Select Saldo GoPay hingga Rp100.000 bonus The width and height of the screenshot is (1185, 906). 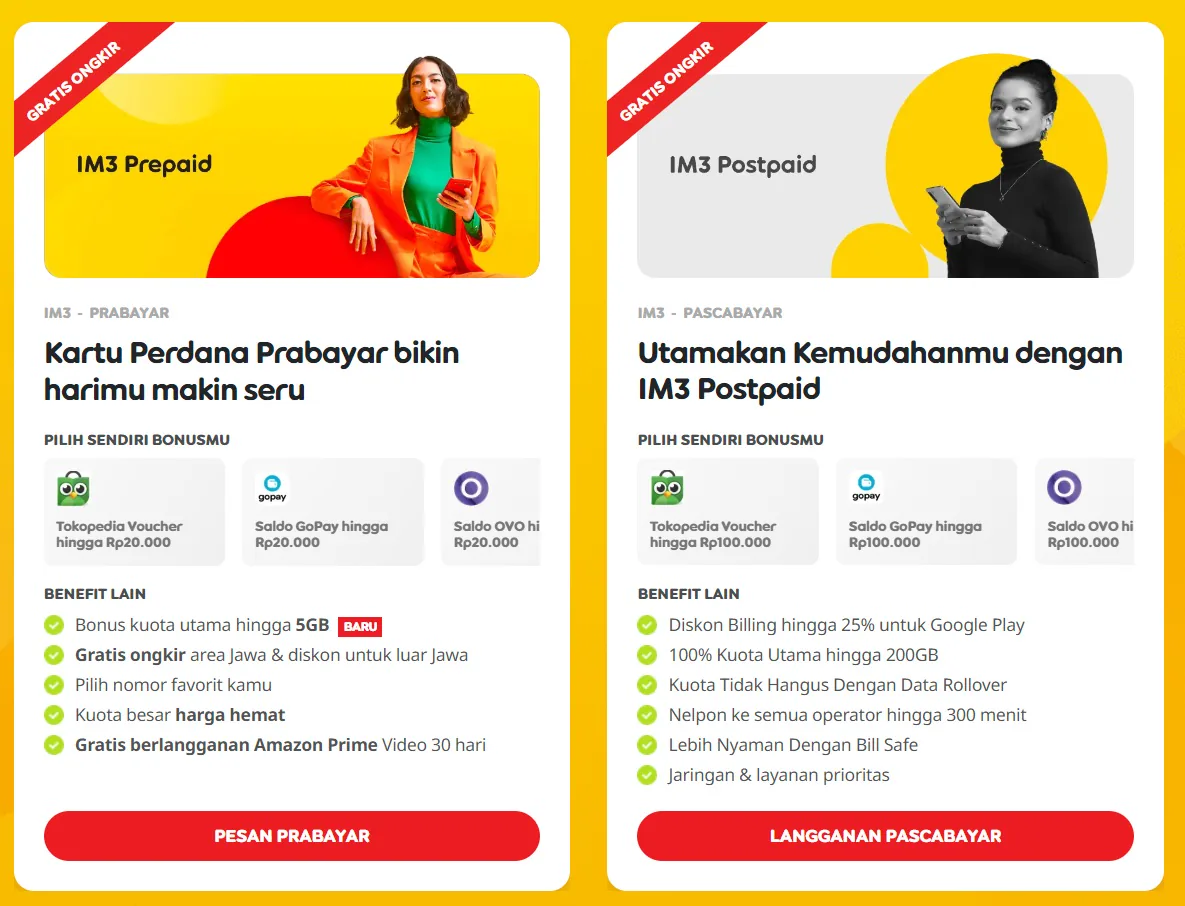coord(927,512)
